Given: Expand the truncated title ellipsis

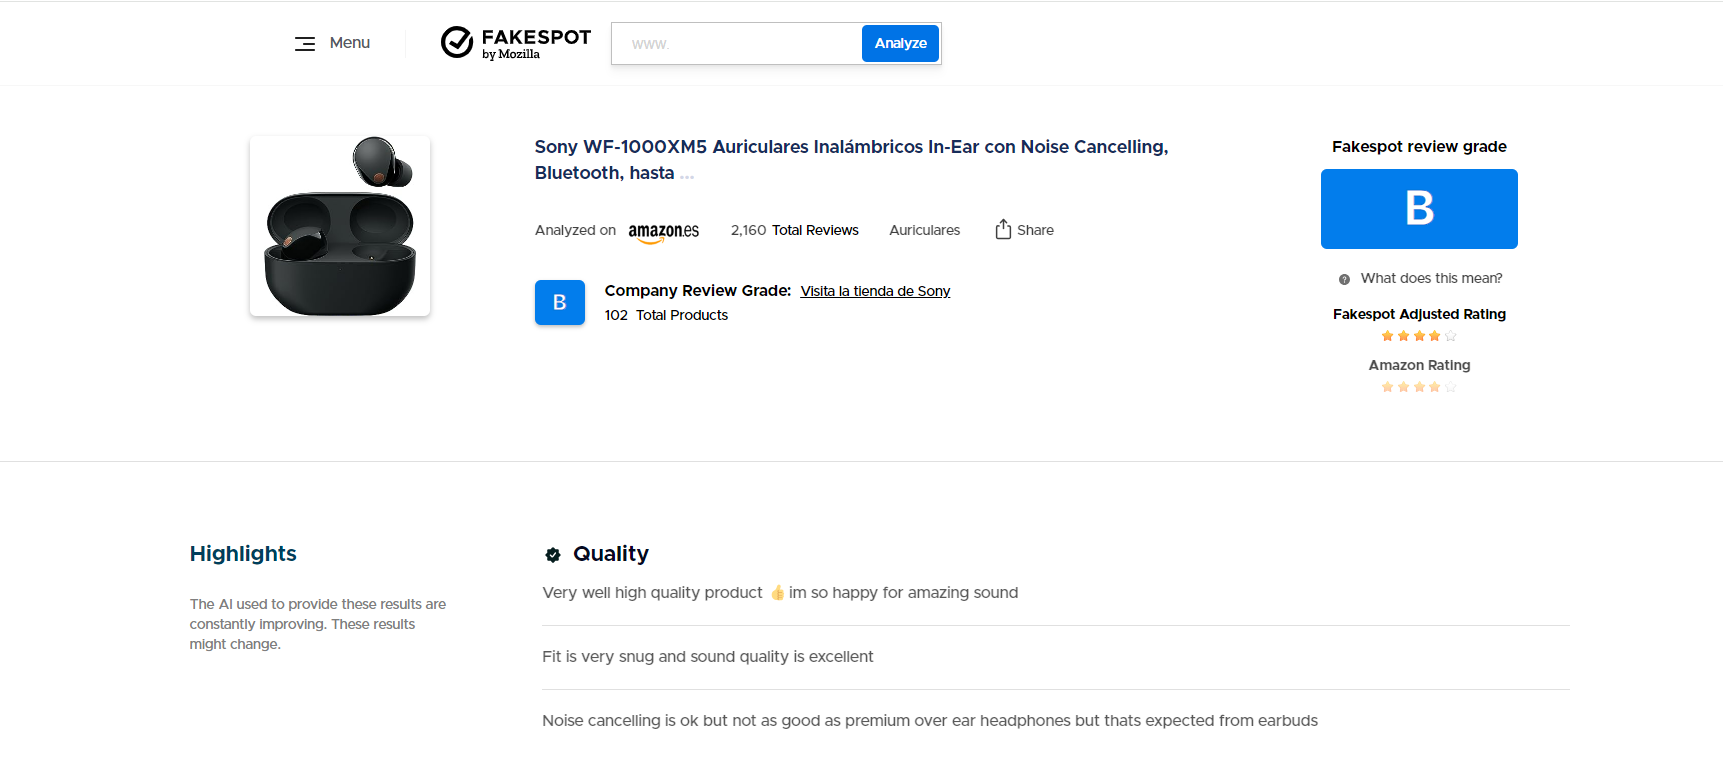Looking at the screenshot, I should [x=687, y=174].
